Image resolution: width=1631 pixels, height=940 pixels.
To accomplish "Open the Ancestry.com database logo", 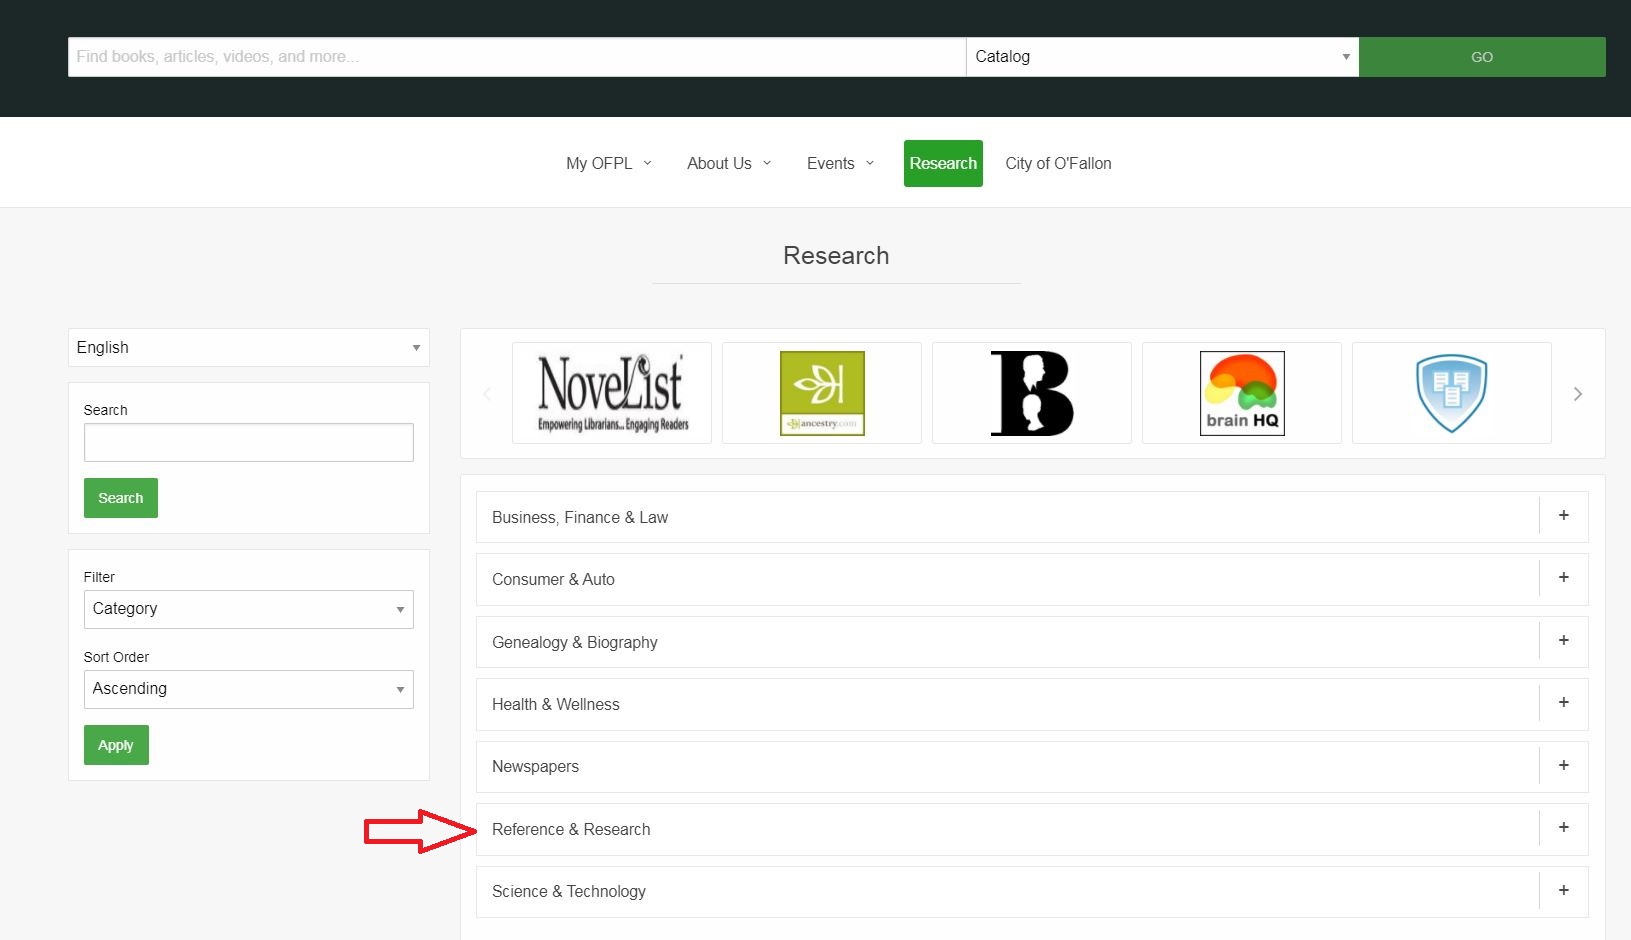I will click(821, 392).
